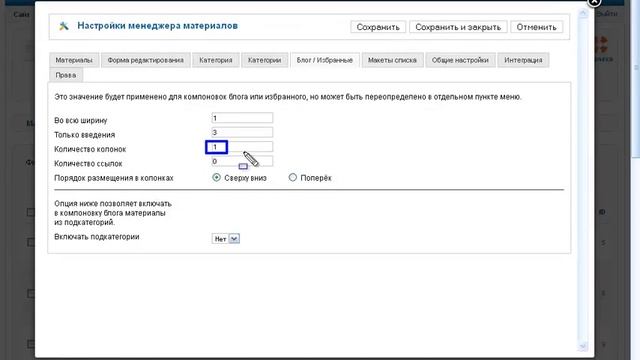Click the modal scrollbar up arrow

(583, 13)
